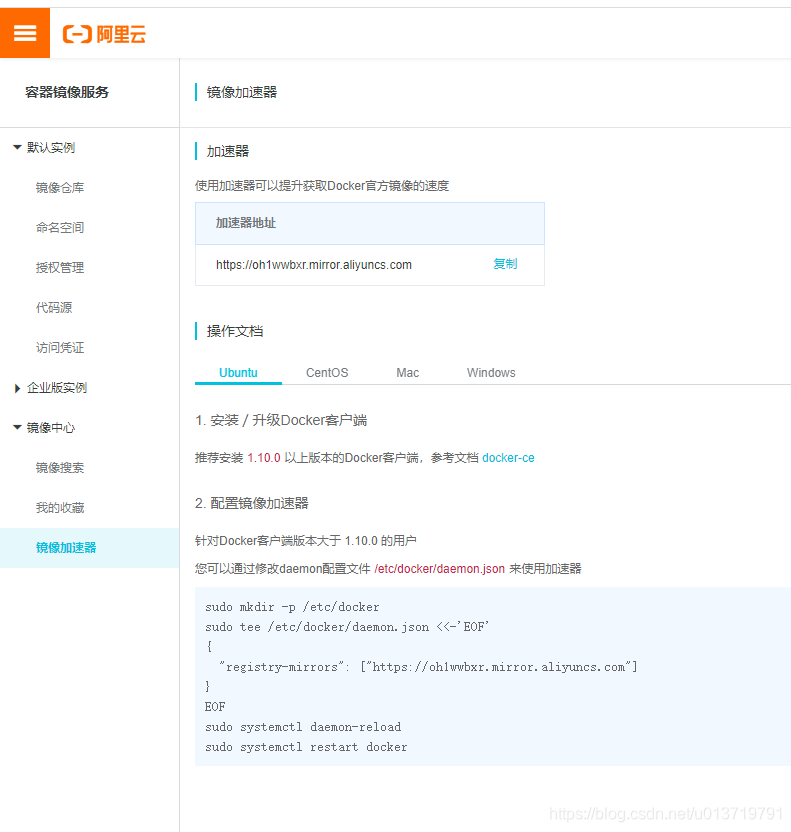Click the 'sudo mkdir -p /etc/docker' code line
Viewport: 791px width, 832px height.
[292, 607]
